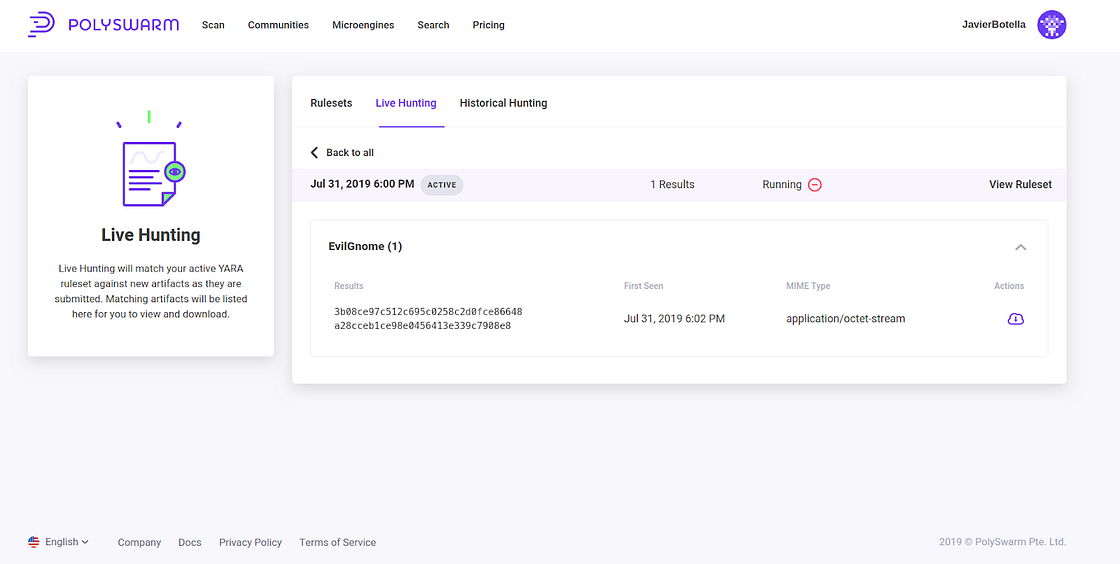
Task: Click the 2019 © PolySwarm Pte. Ltd. copyright text
Action: pos(1002,542)
